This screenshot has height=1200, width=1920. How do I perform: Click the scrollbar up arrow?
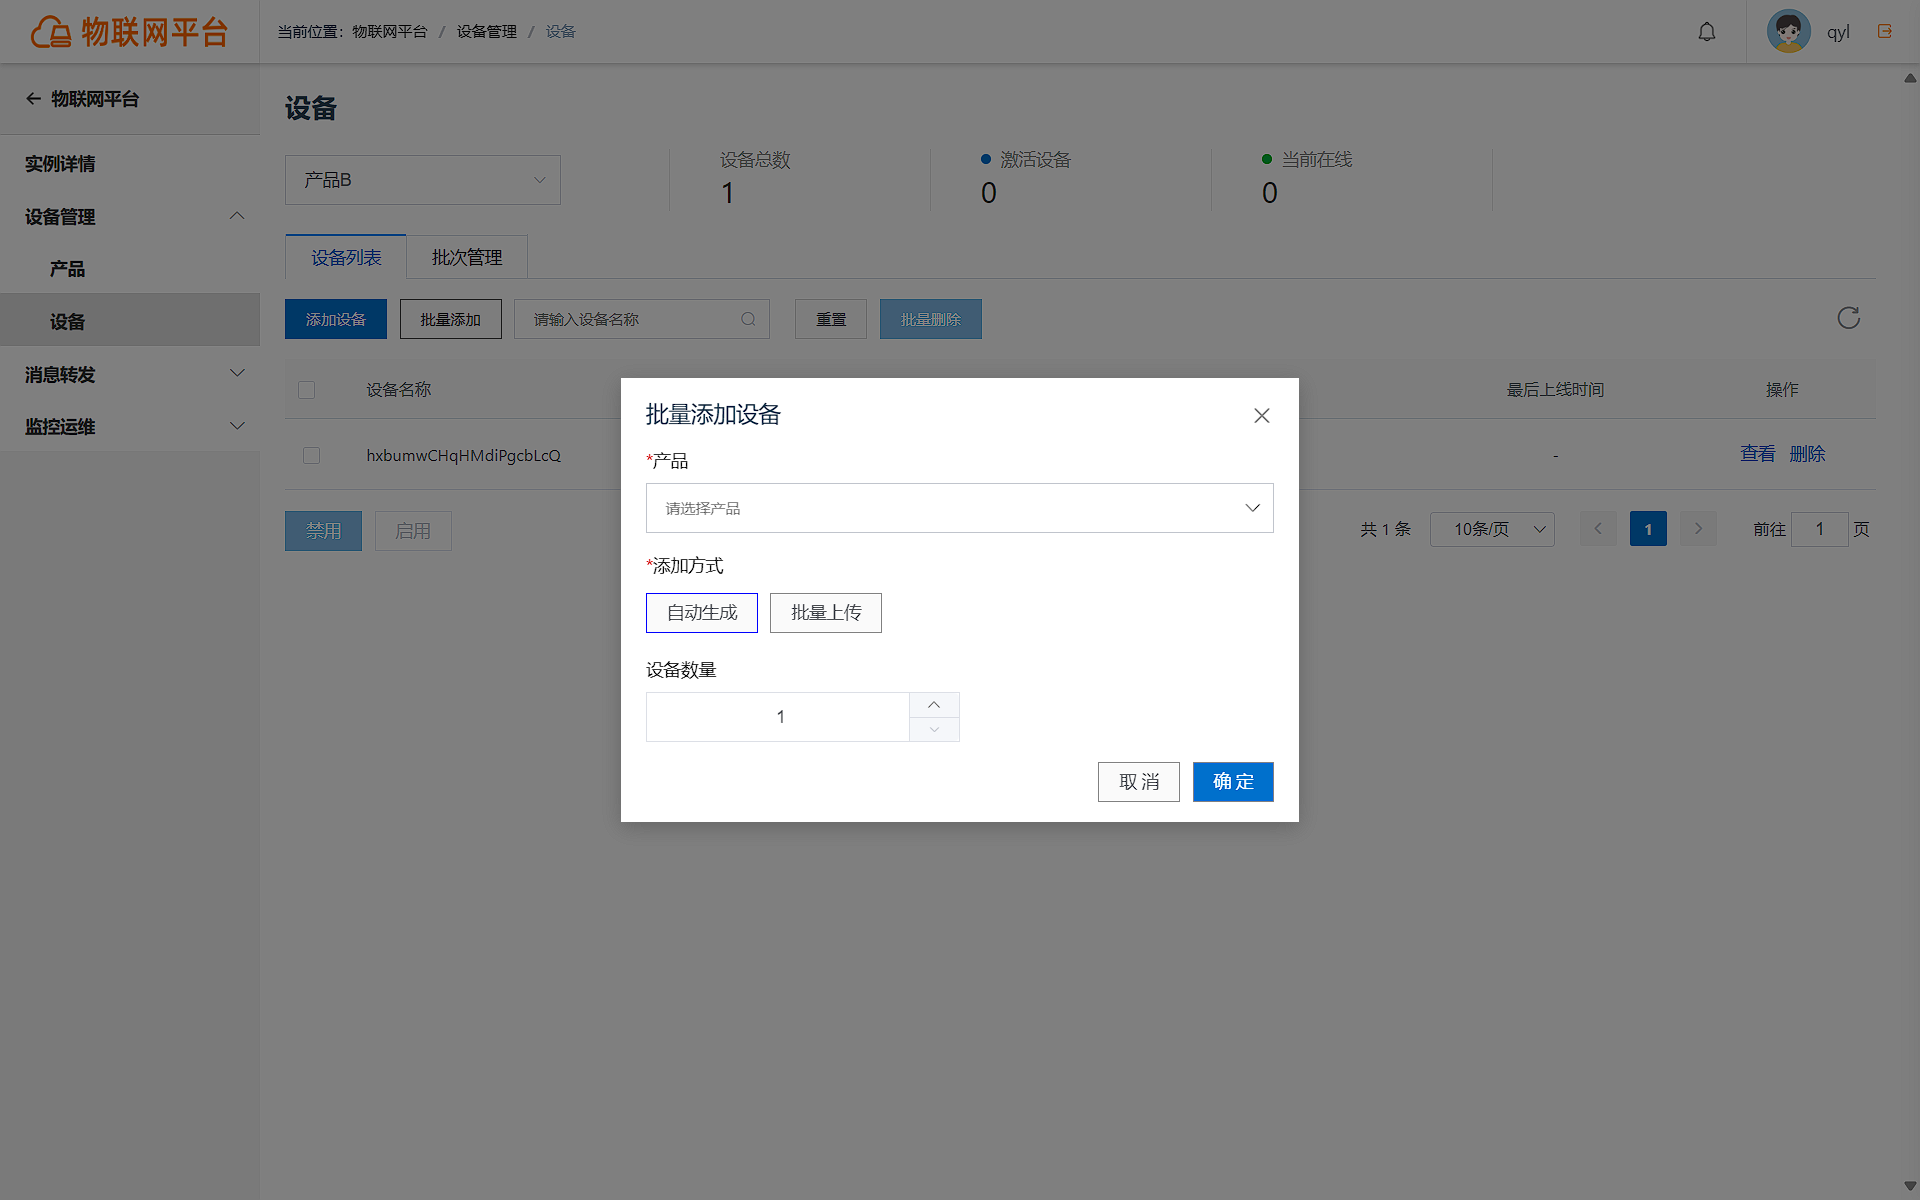1910,77
